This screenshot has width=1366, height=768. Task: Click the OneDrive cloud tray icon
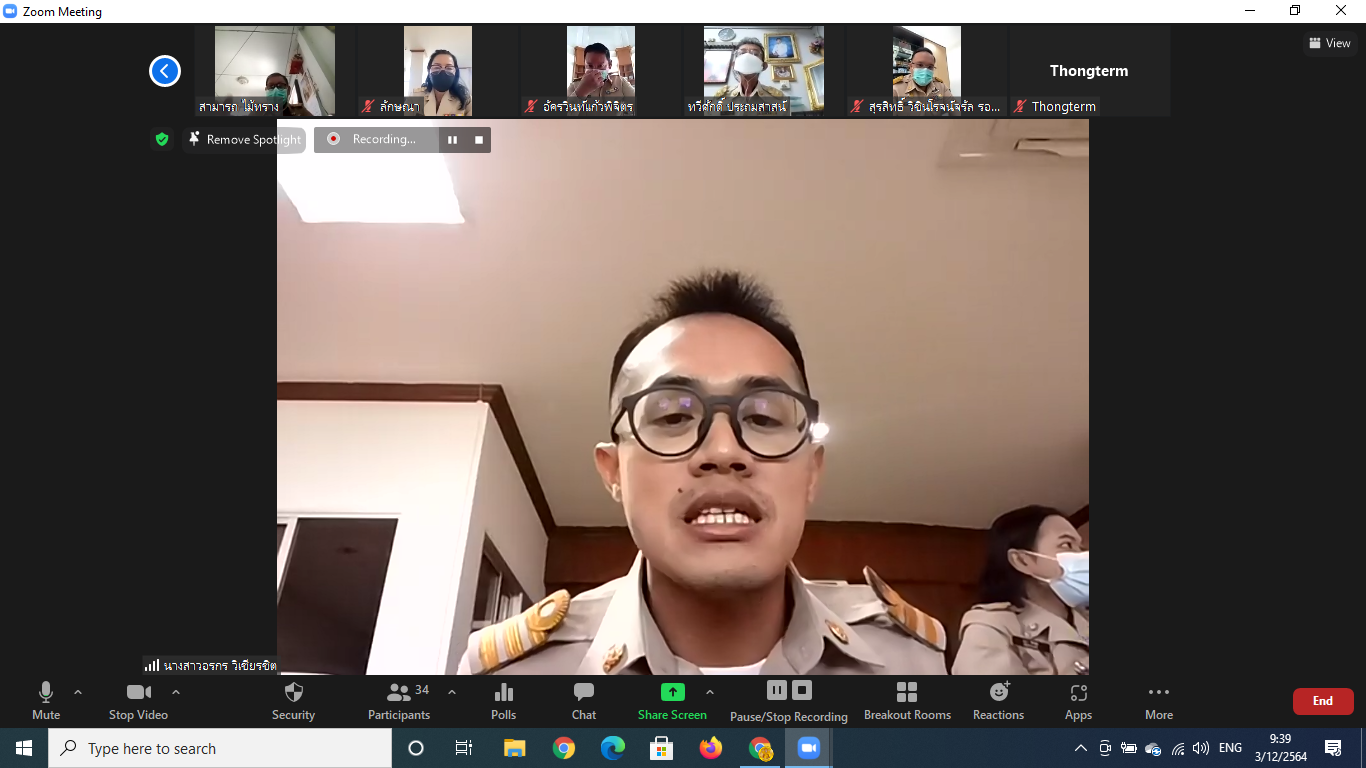pyautogui.click(x=1153, y=748)
